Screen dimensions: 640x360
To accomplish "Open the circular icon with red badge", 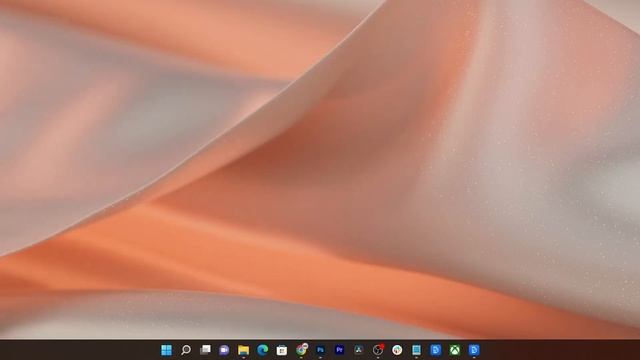I will click(x=378, y=350).
